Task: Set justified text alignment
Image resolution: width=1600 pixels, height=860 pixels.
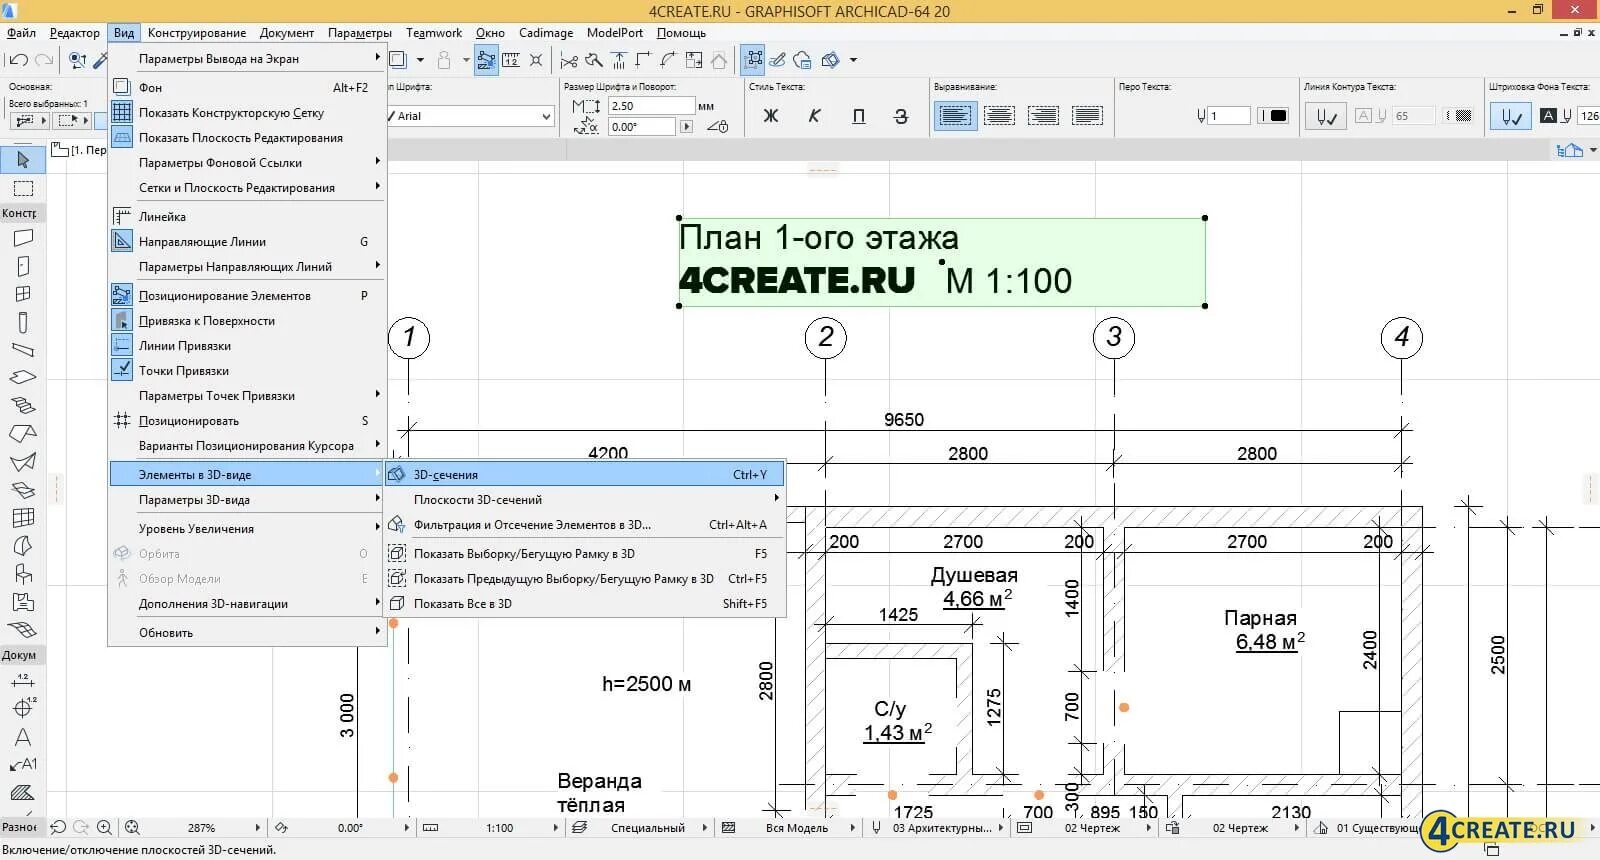Action: click(1087, 116)
